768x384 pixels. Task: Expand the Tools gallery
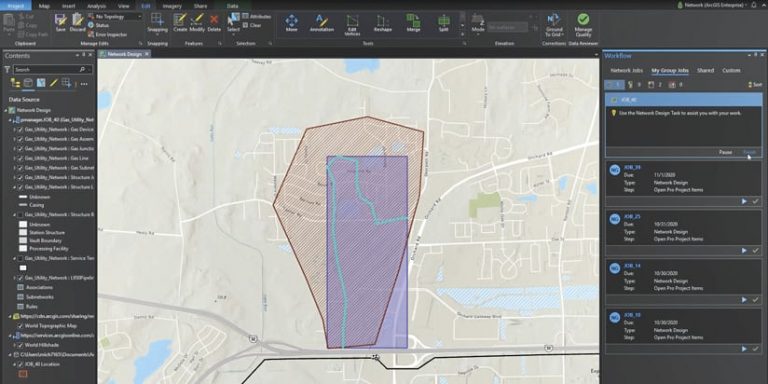[462, 35]
